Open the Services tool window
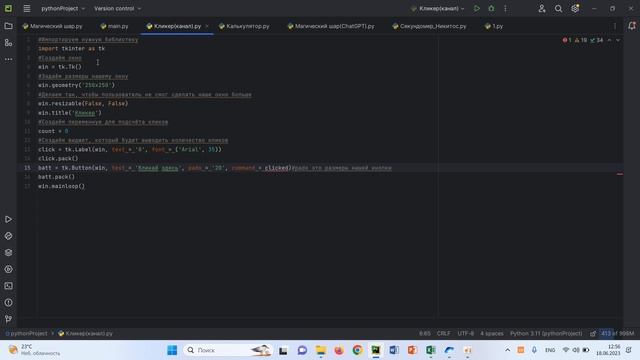Image resolution: width=640 pixels, height=360 pixels. pyautogui.click(x=8, y=269)
